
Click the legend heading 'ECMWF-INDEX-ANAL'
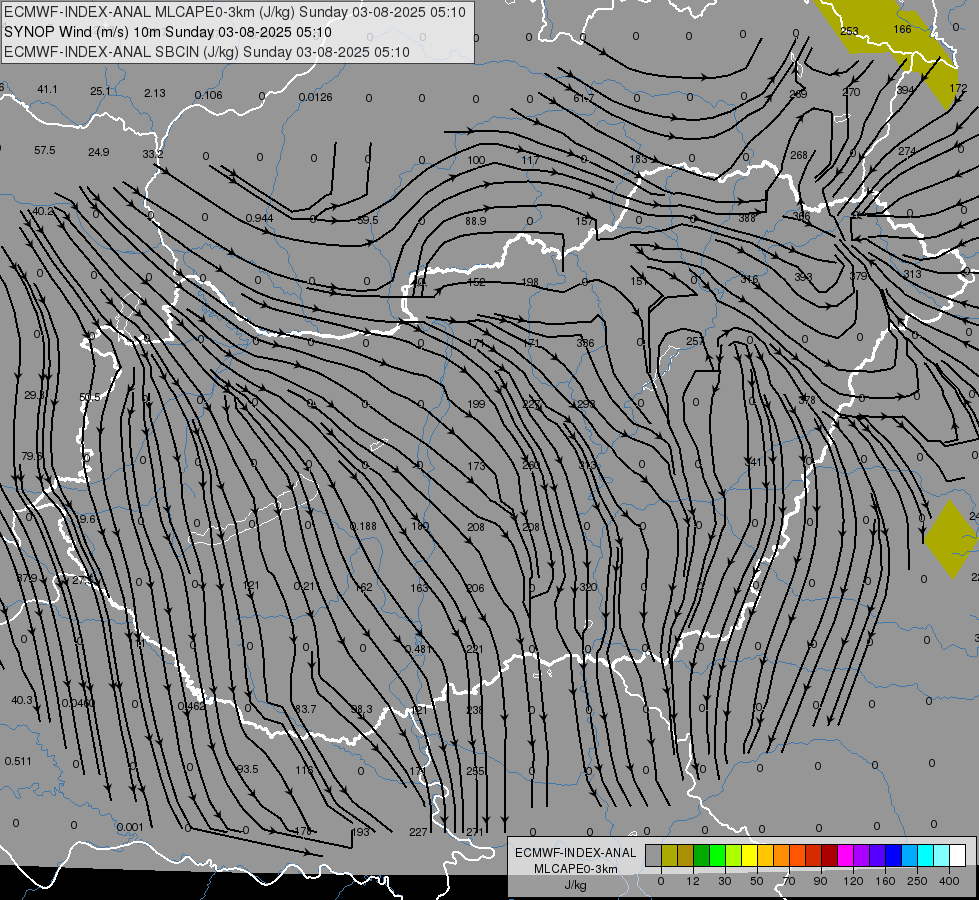pyautogui.click(x=575, y=853)
